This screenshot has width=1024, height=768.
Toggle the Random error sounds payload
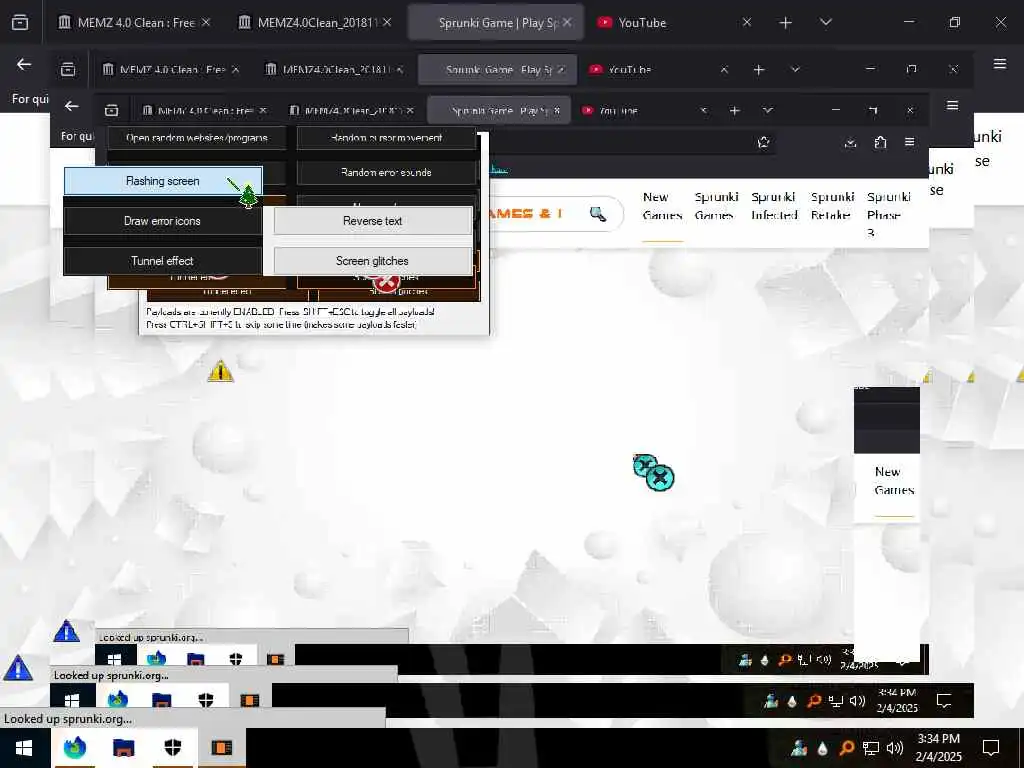pos(387,172)
